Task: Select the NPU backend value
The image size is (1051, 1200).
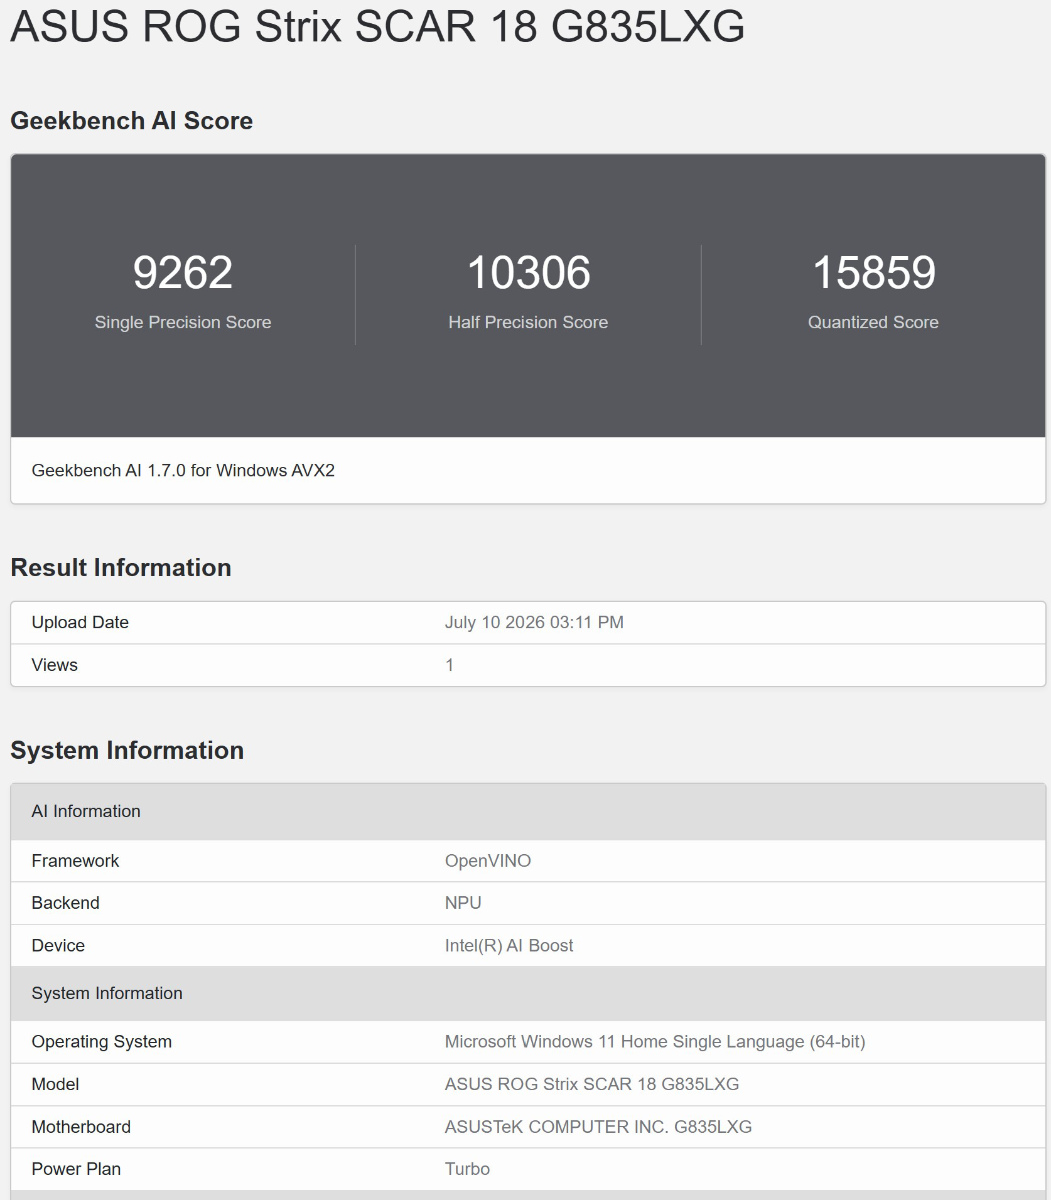Action: [463, 903]
